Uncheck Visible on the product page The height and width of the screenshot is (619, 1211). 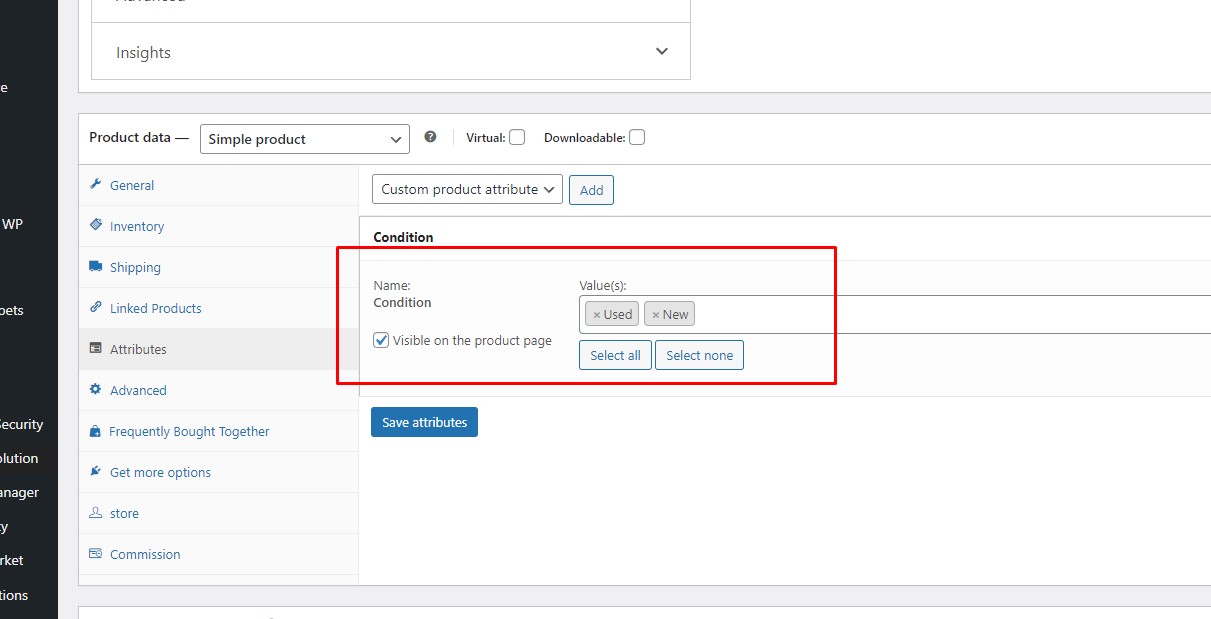381,340
